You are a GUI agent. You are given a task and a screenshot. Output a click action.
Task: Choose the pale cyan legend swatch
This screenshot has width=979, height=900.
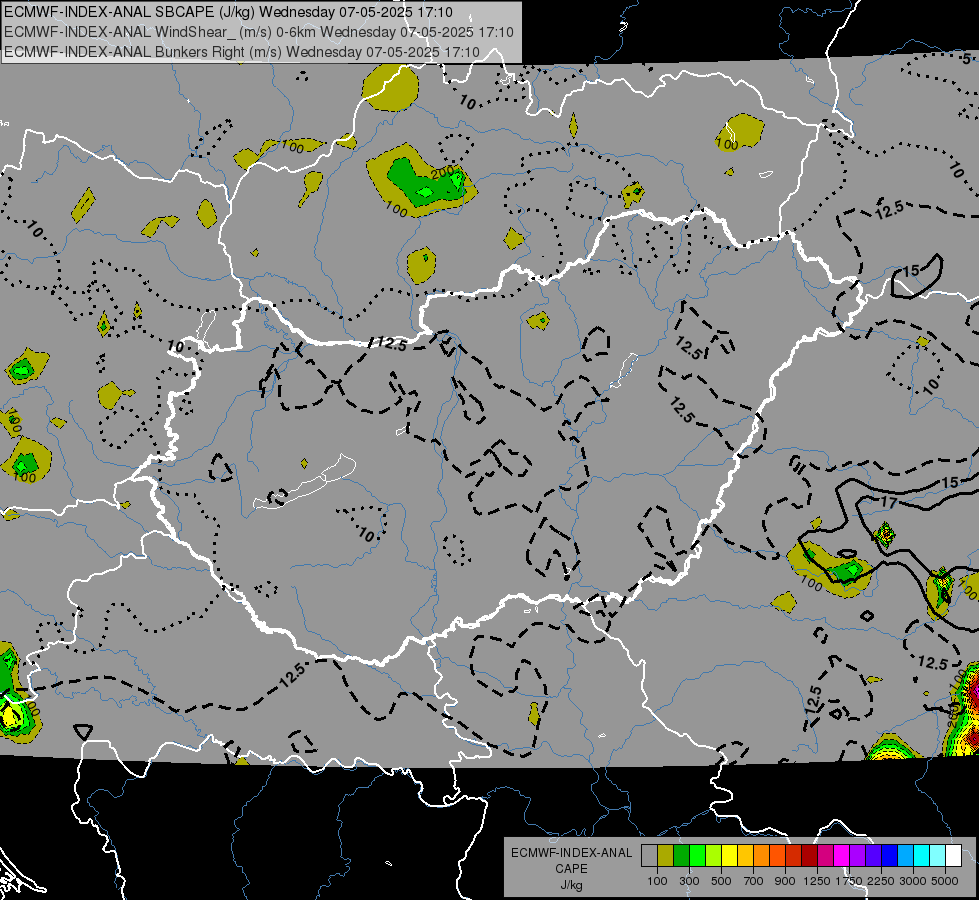pyautogui.click(x=938, y=856)
